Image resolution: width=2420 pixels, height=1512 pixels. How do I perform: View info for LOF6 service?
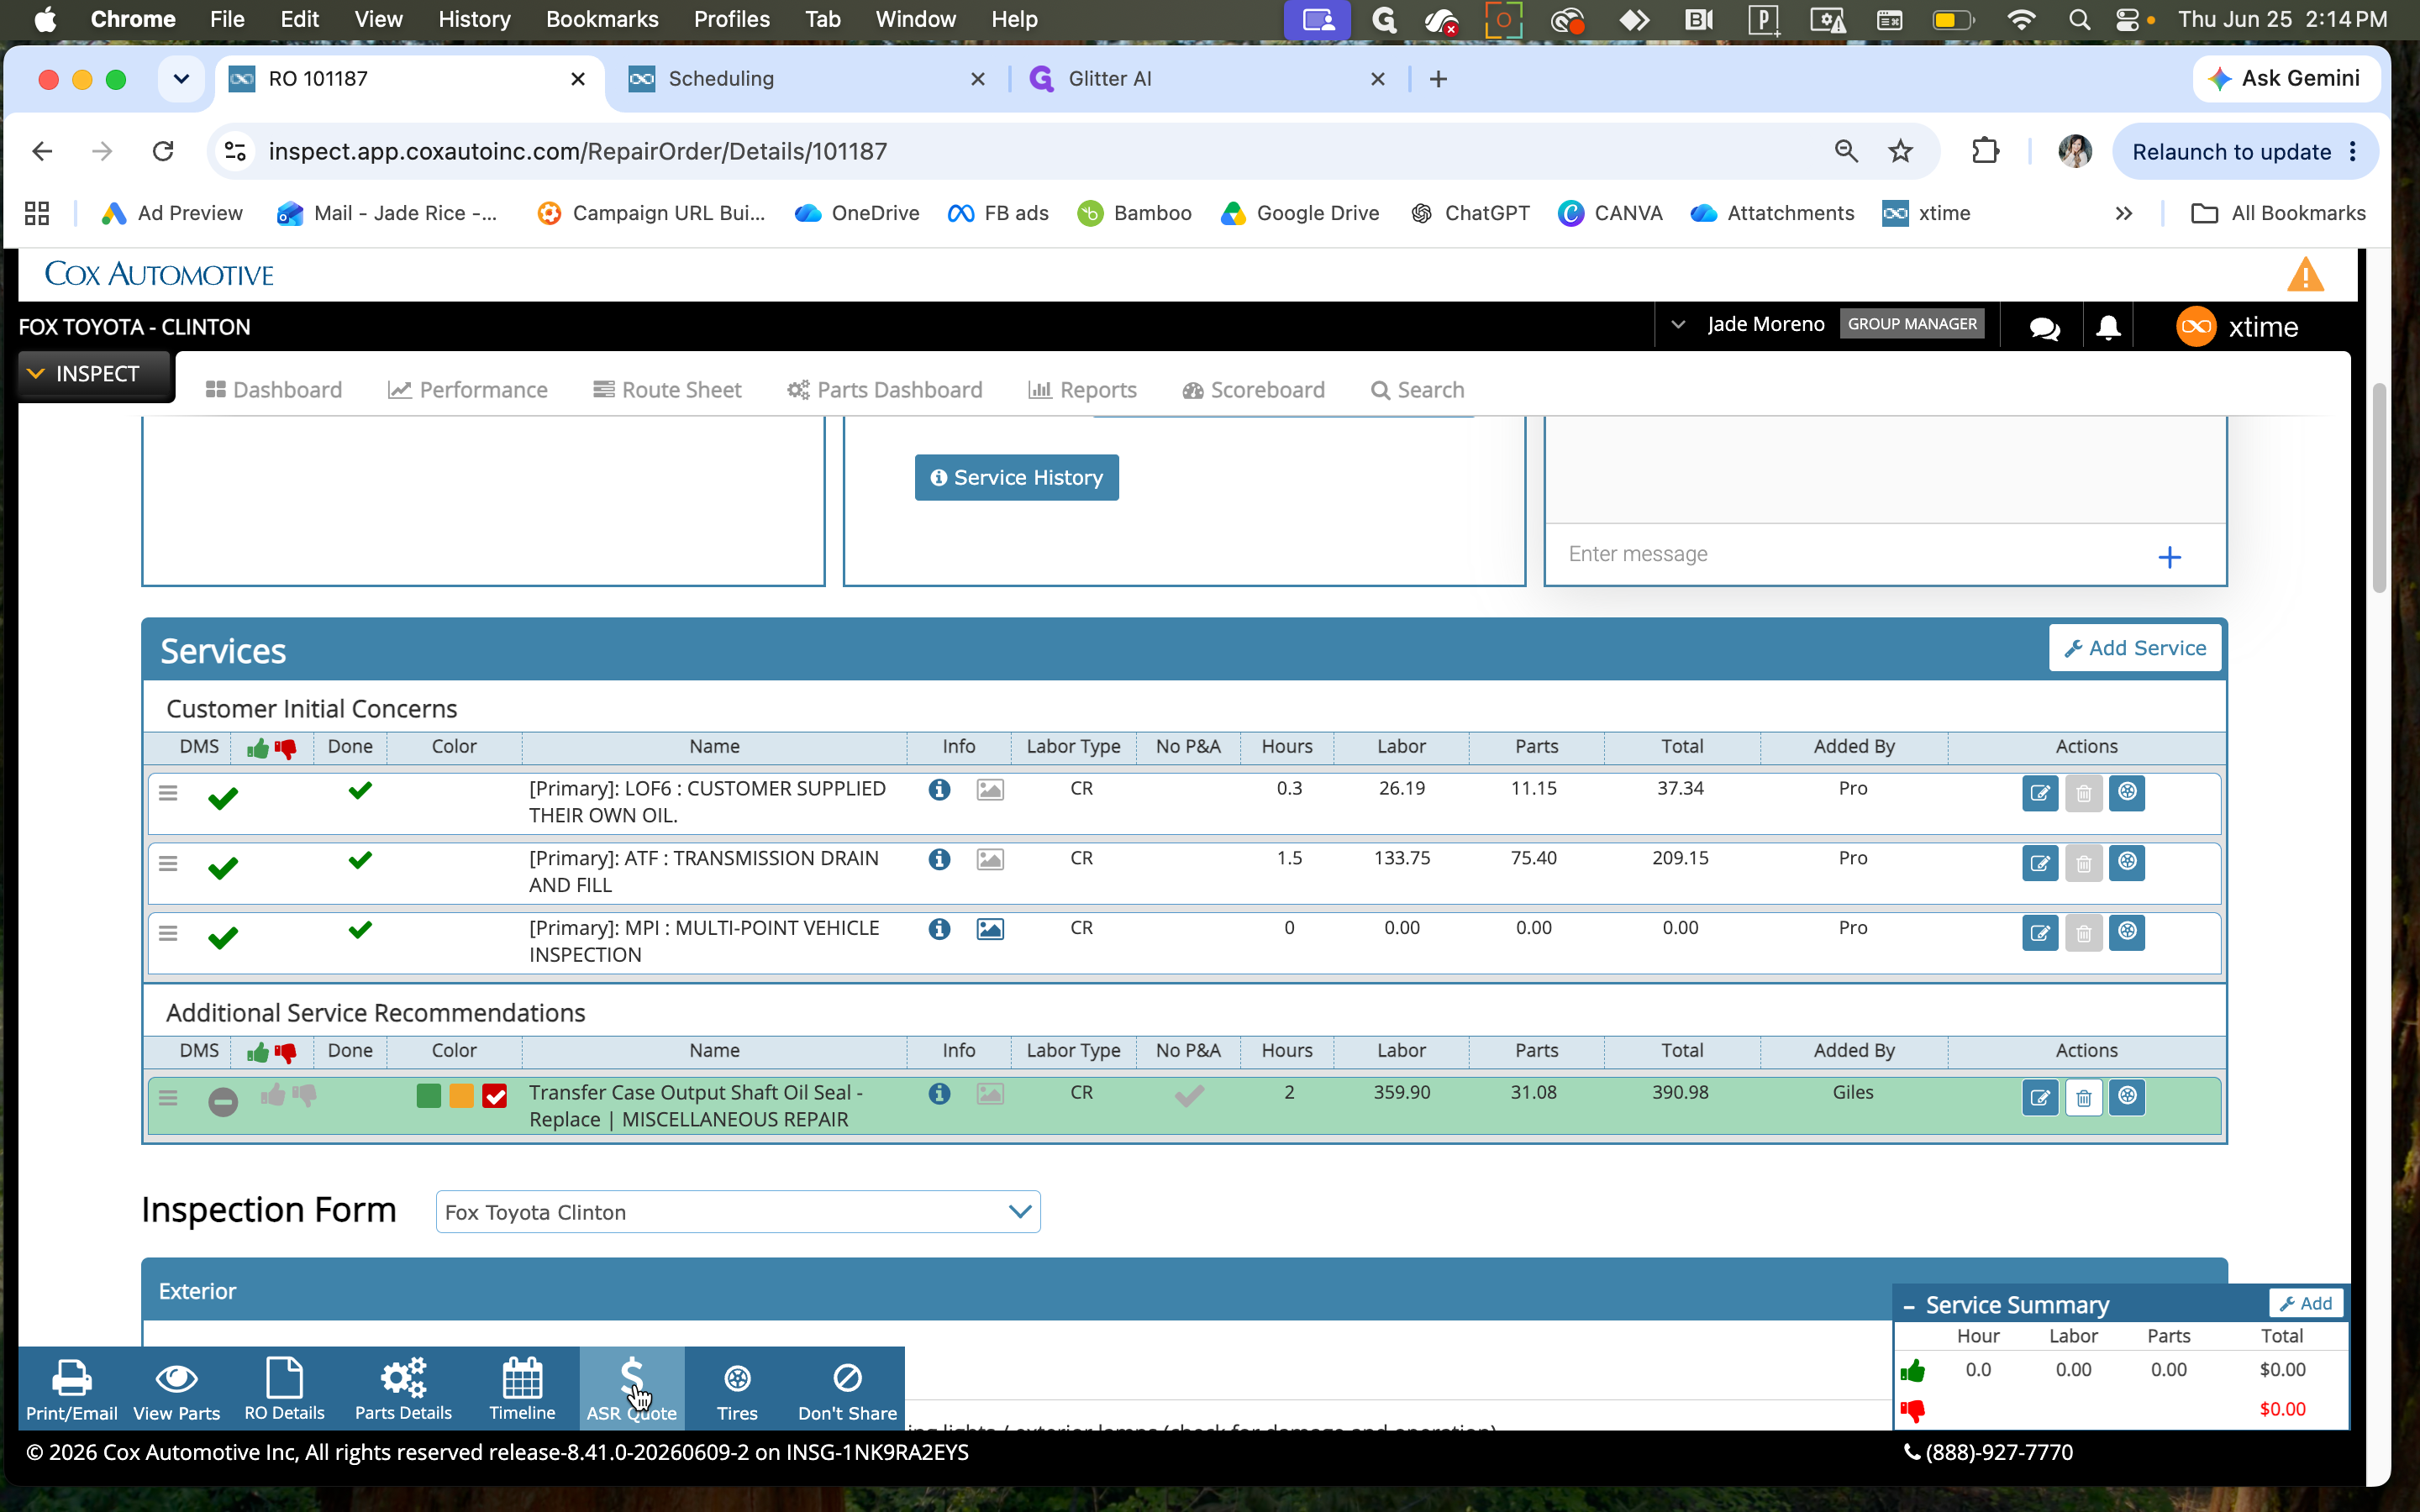pyautogui.click(x=939, y=790)
